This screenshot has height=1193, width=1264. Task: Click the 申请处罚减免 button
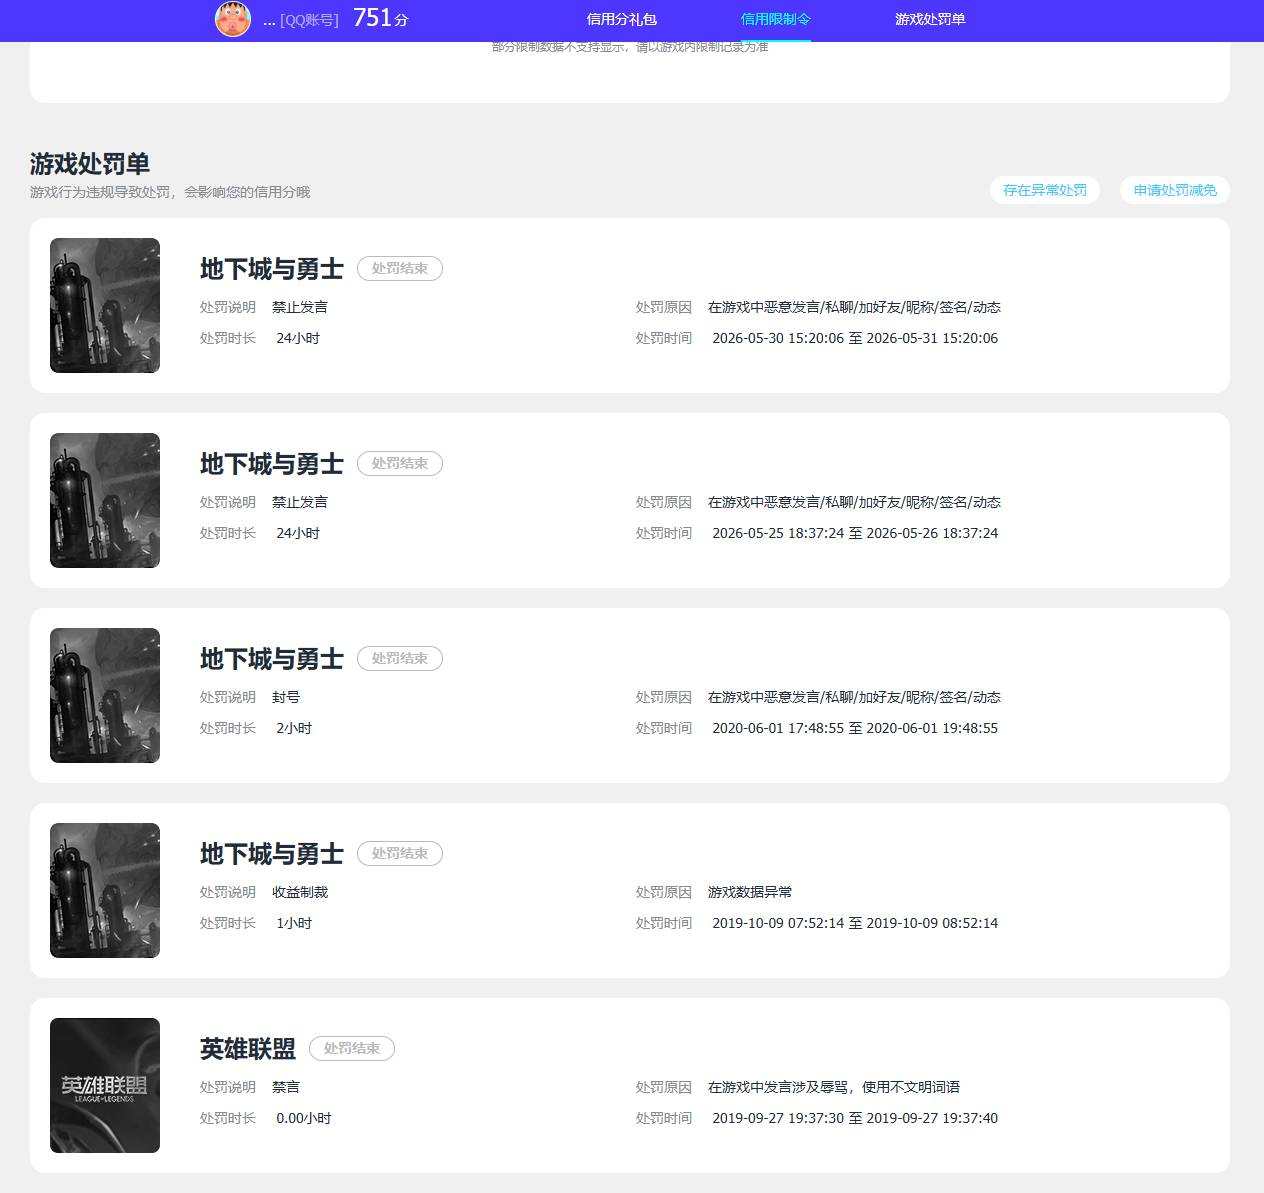coord(1175,190)
